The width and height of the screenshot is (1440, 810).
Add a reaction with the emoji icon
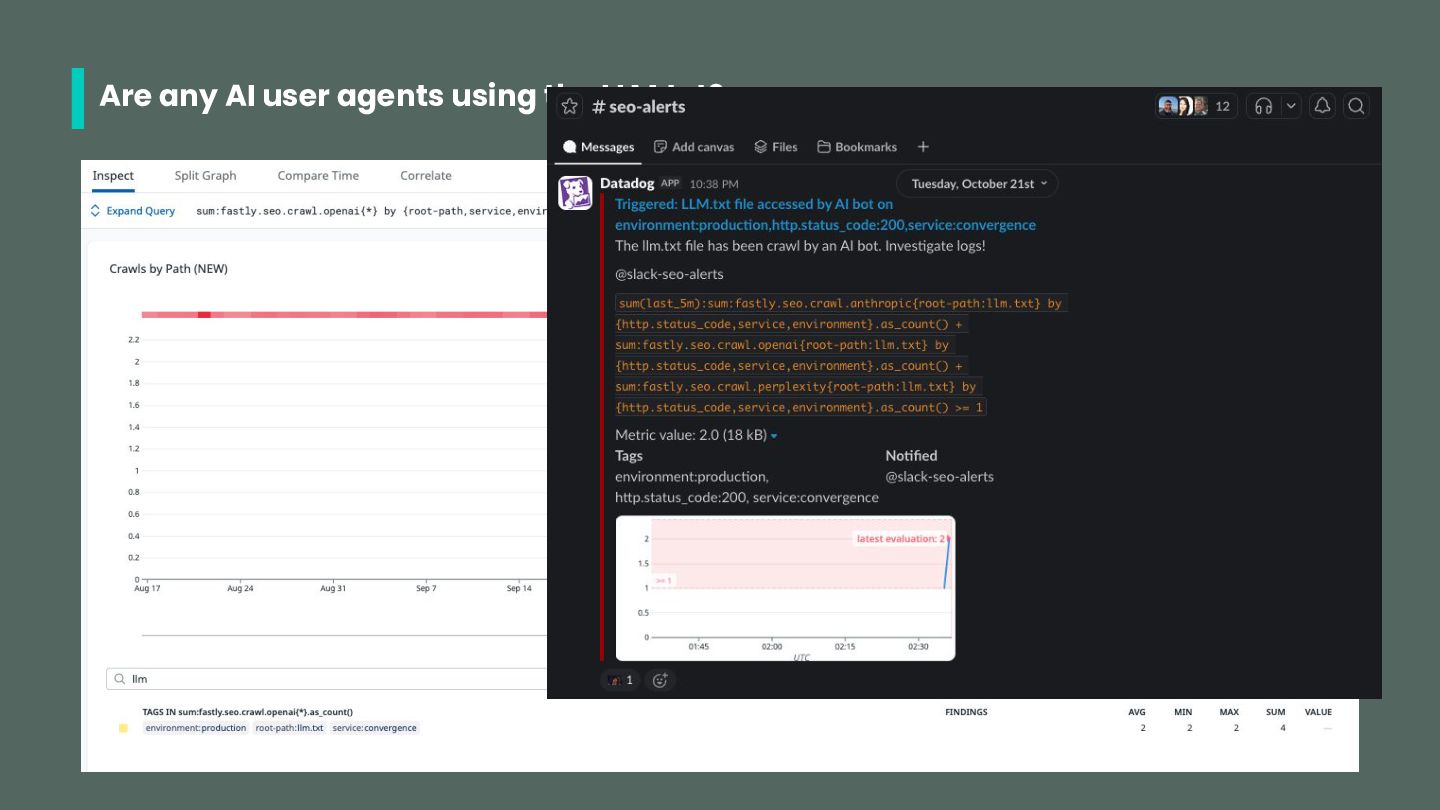click(x=660, y=680)
